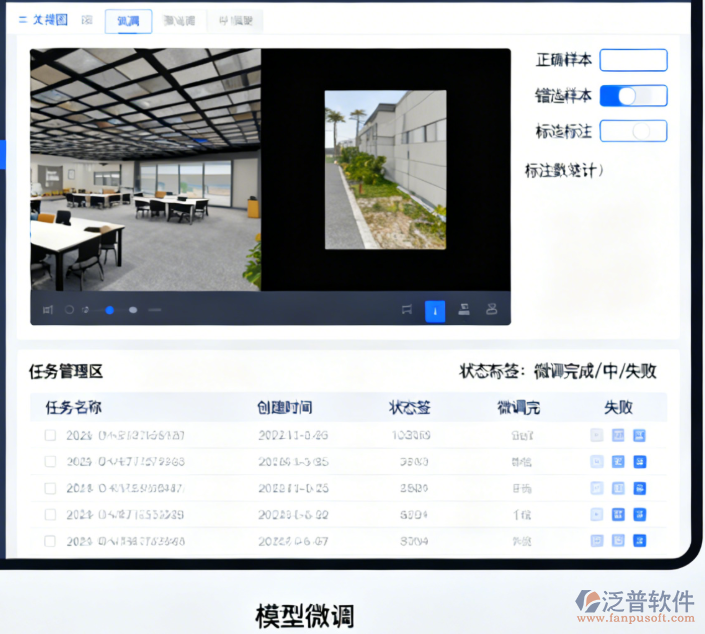Image resolution: width=705 pixels, height=634 pixels.
Task: Click the flag icon in viewer toolbar right side
Action: [x=406, y=310]
